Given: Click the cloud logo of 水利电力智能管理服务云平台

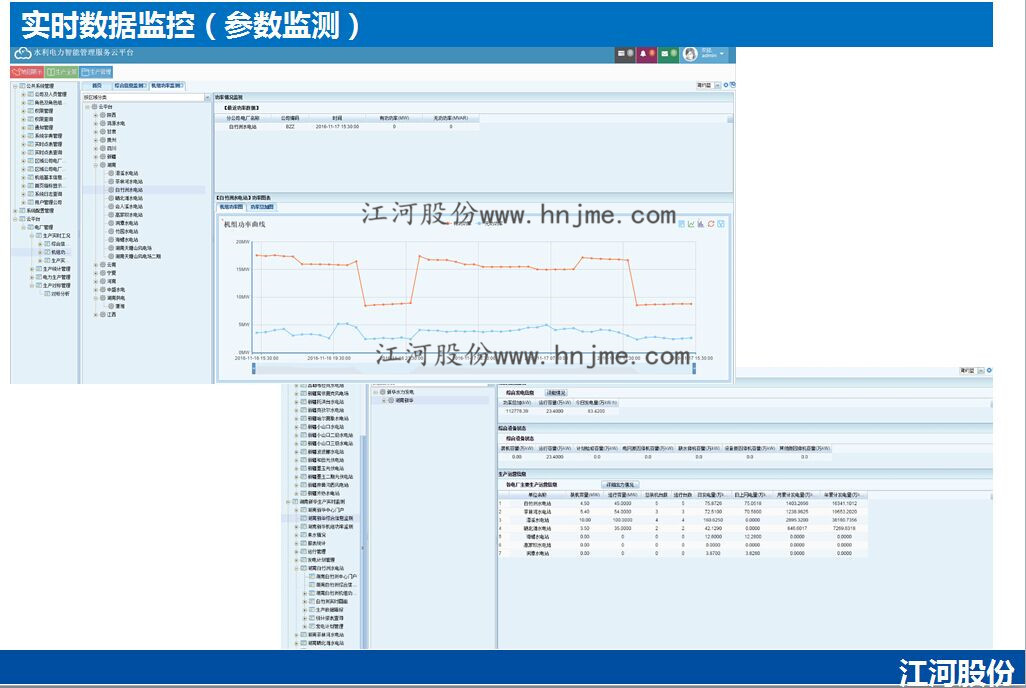Looking at the screenshot, I should pos(22,53).
